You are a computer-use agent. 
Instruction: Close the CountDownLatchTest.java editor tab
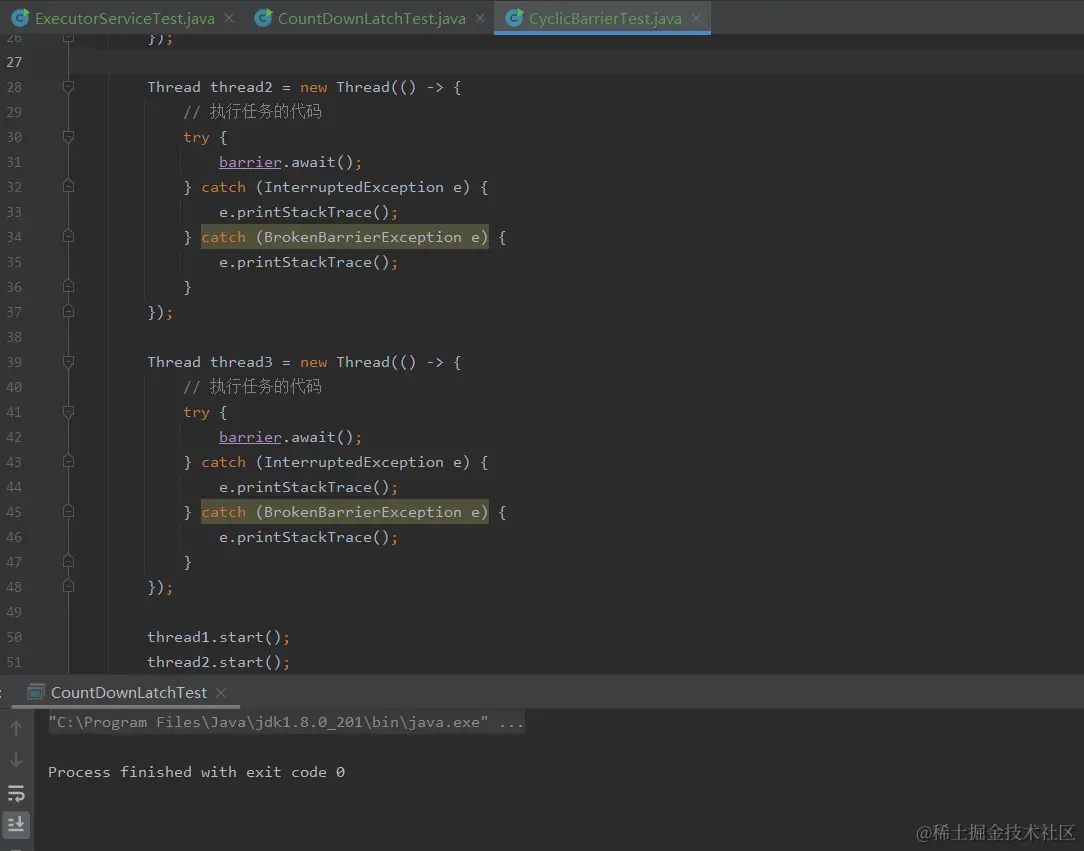coord(480,19)
